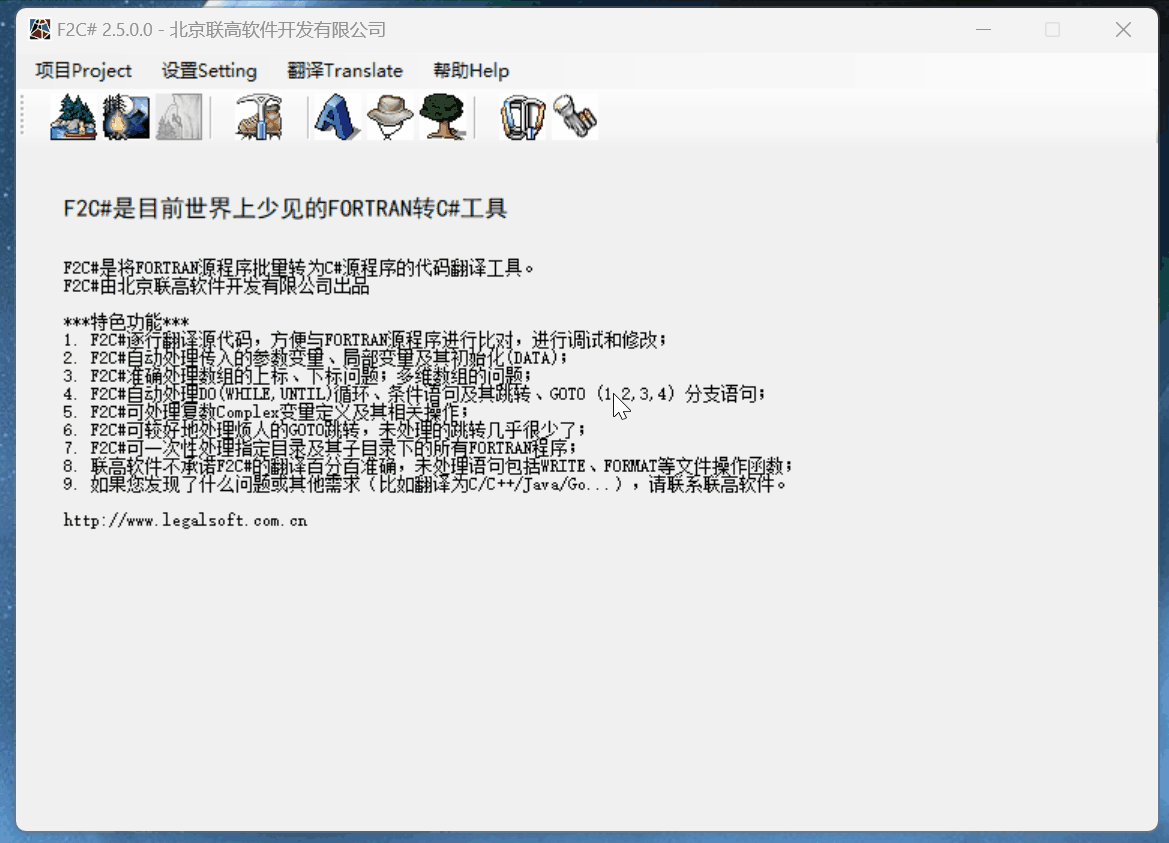
Task: Click the http://www.legalsoft.com.cn URL text
Action: tap(185, 520)
